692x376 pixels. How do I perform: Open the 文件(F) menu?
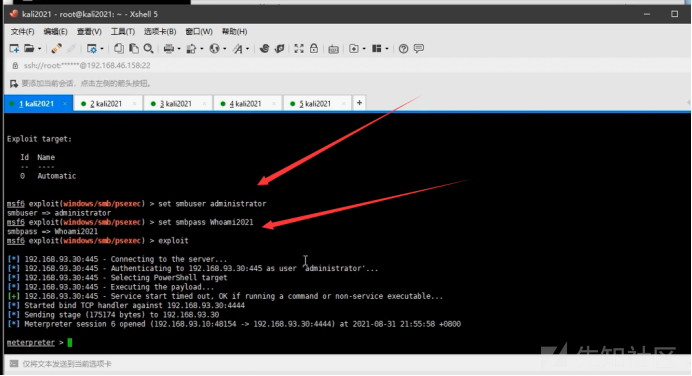(23, 32)
